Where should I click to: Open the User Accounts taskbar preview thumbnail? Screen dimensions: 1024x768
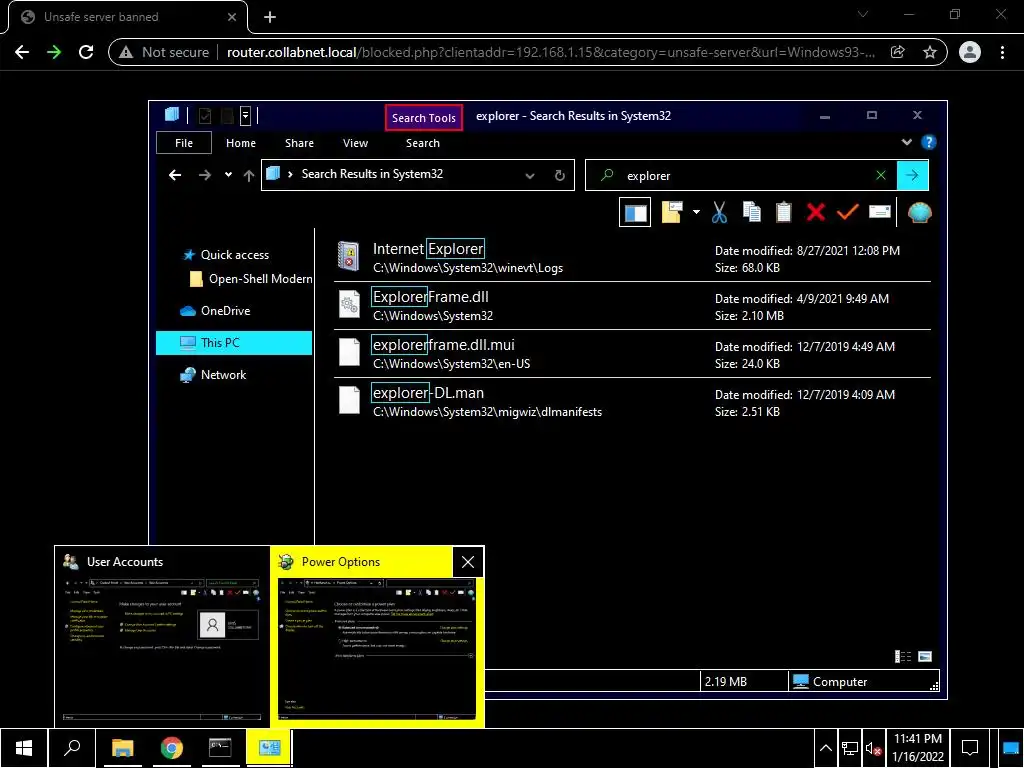162,637
